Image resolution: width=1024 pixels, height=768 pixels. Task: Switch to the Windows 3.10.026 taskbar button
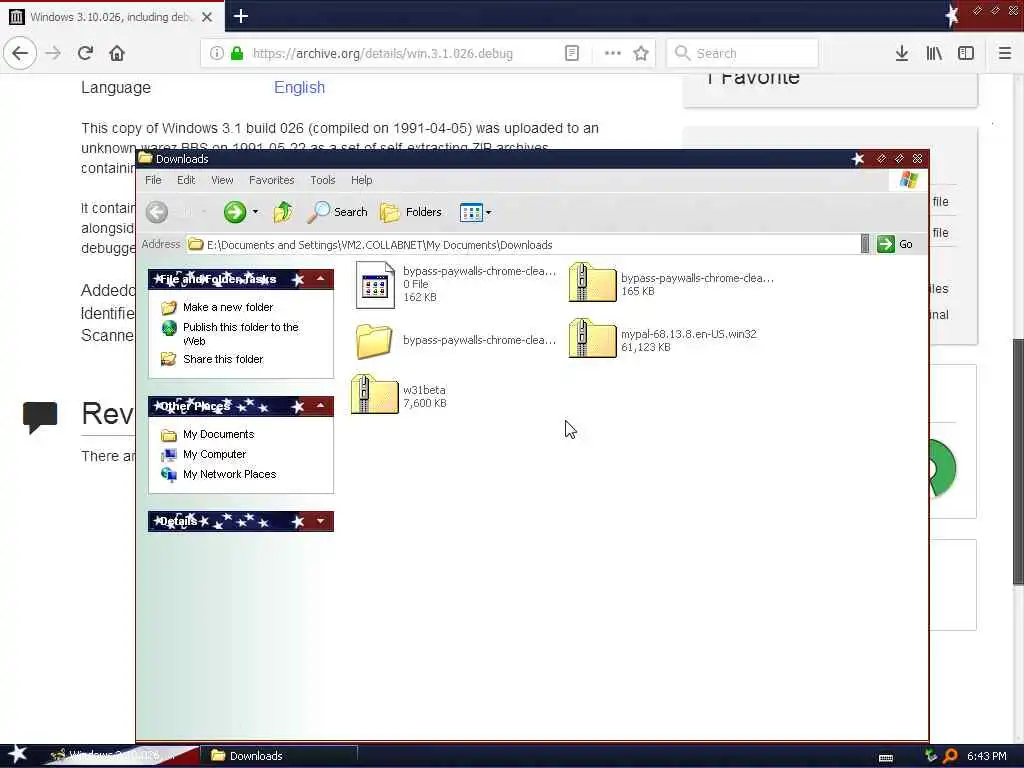(x=121, y=756)
